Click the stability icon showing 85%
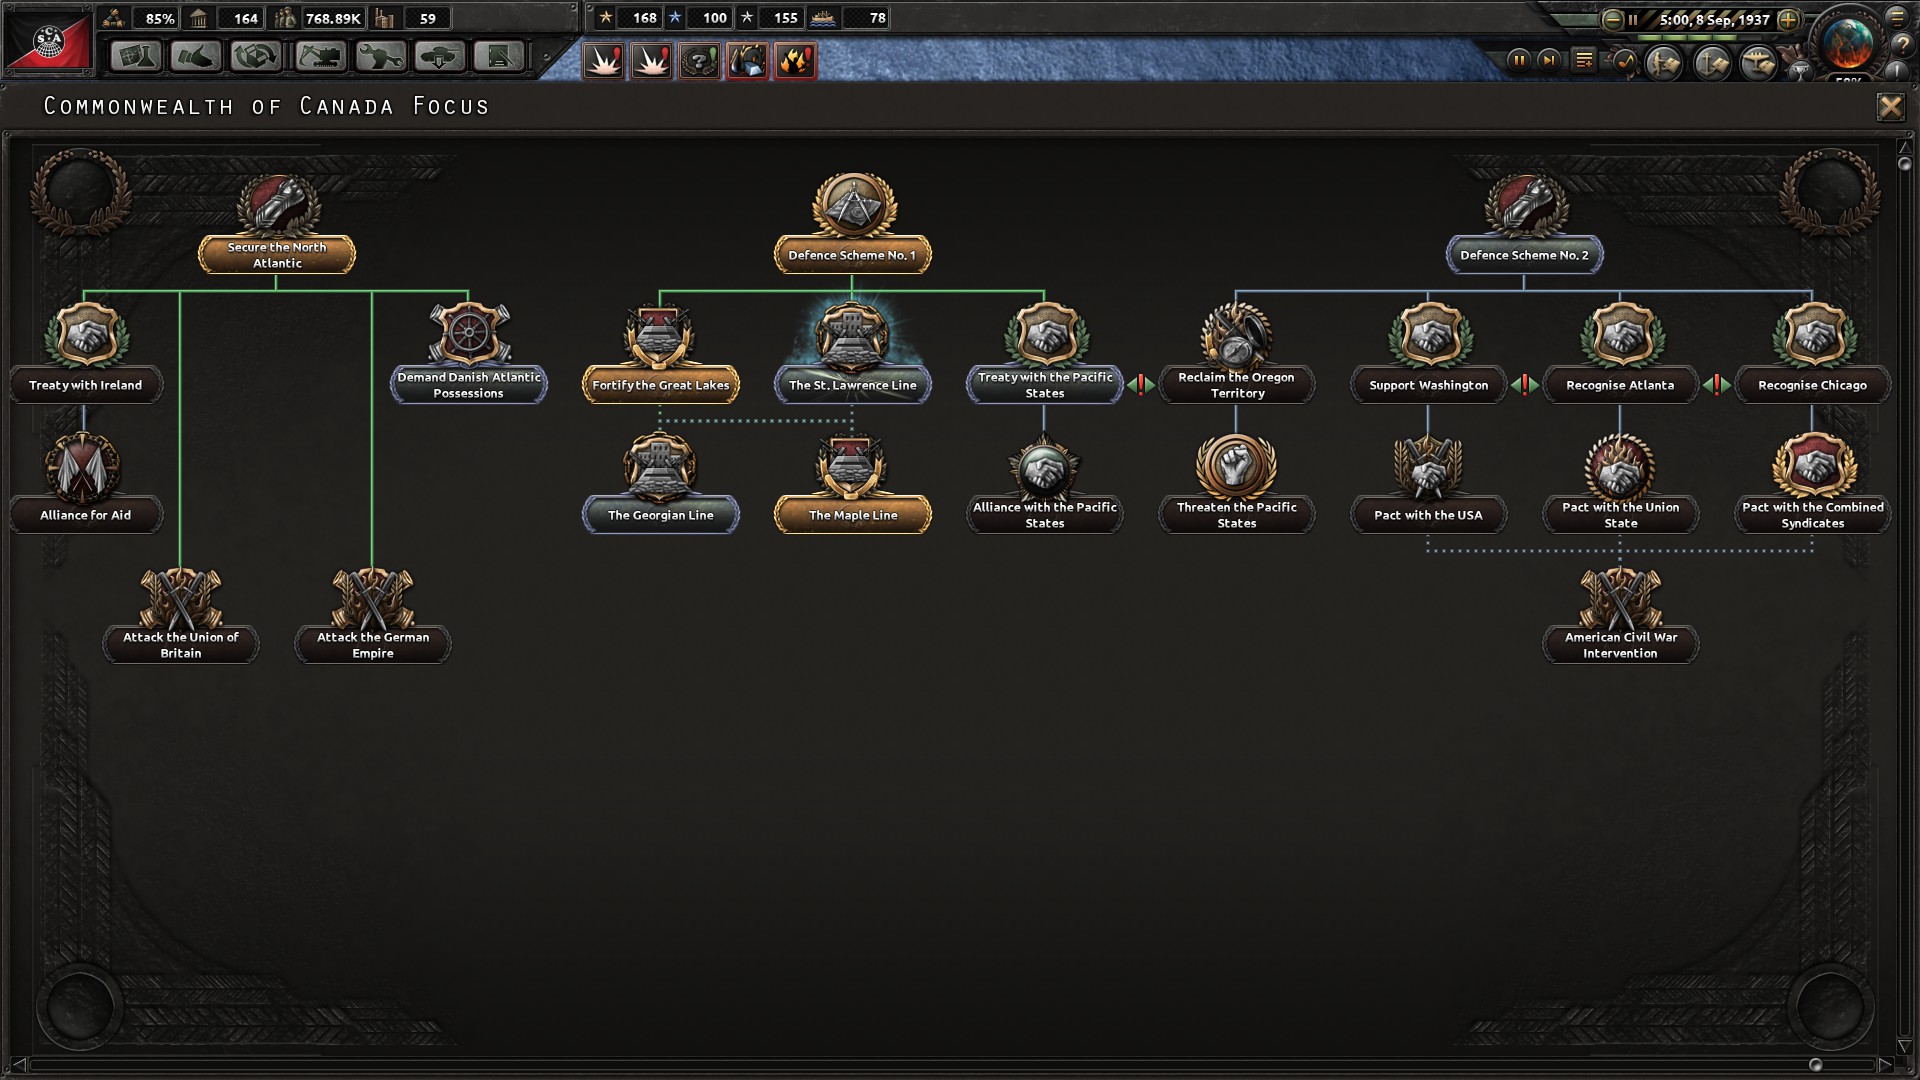The width and height of the screenshot is (1920, 1080). [x=114, y=18]
